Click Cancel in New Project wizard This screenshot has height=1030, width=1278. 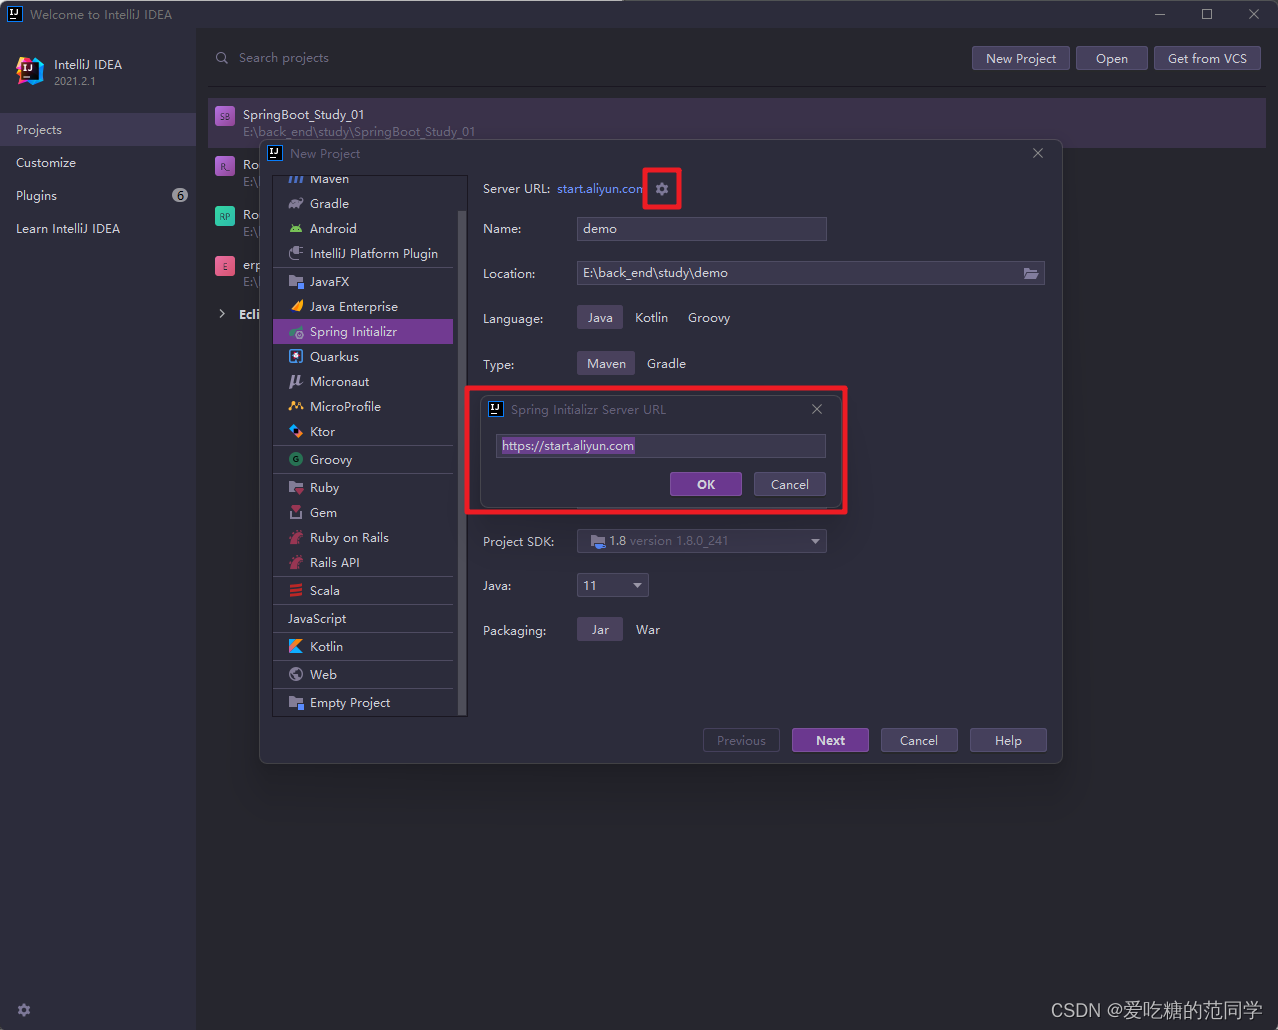click(x=919, y=740)
